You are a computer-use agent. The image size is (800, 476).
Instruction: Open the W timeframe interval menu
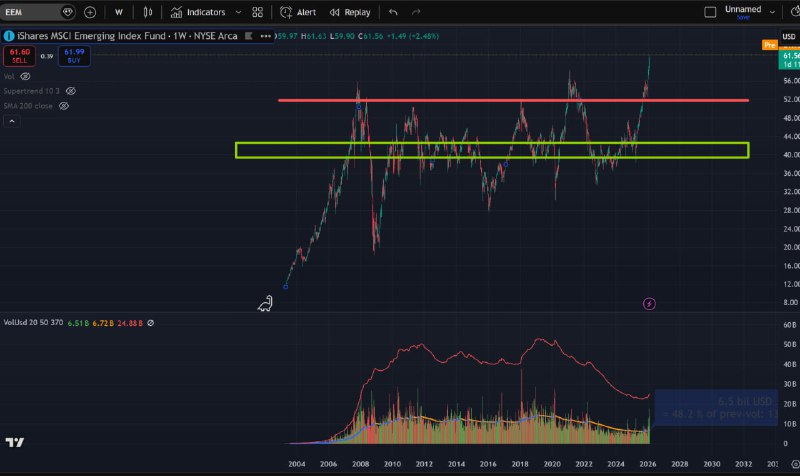[119, 12]
